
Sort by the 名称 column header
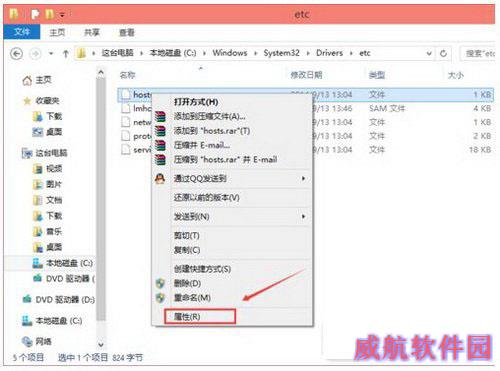128,75
